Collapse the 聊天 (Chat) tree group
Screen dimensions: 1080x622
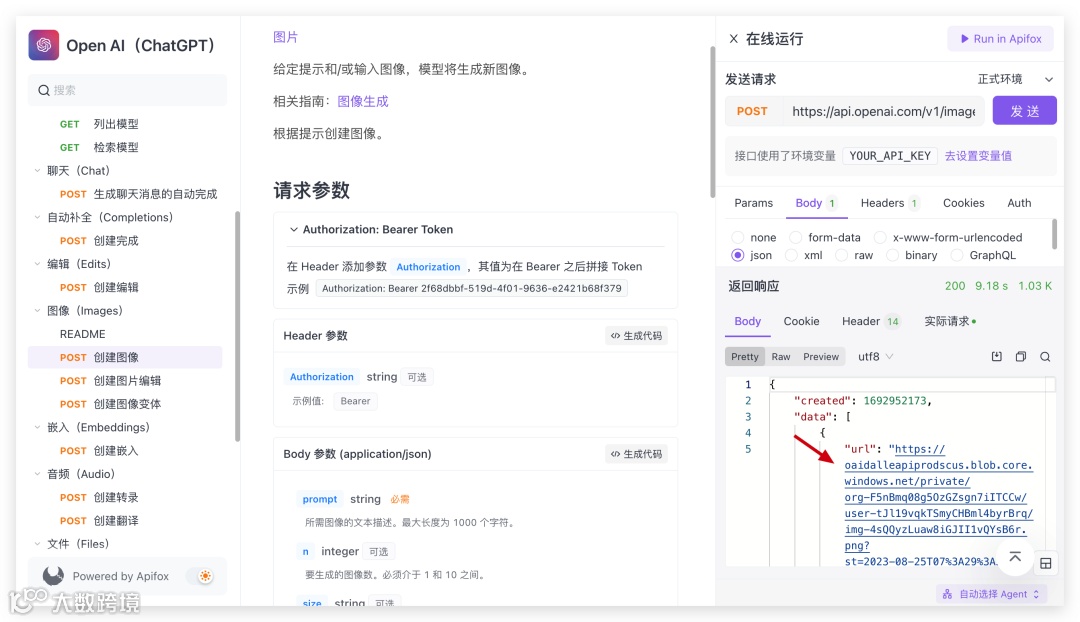pyautogui.click(x=37, y=171)
